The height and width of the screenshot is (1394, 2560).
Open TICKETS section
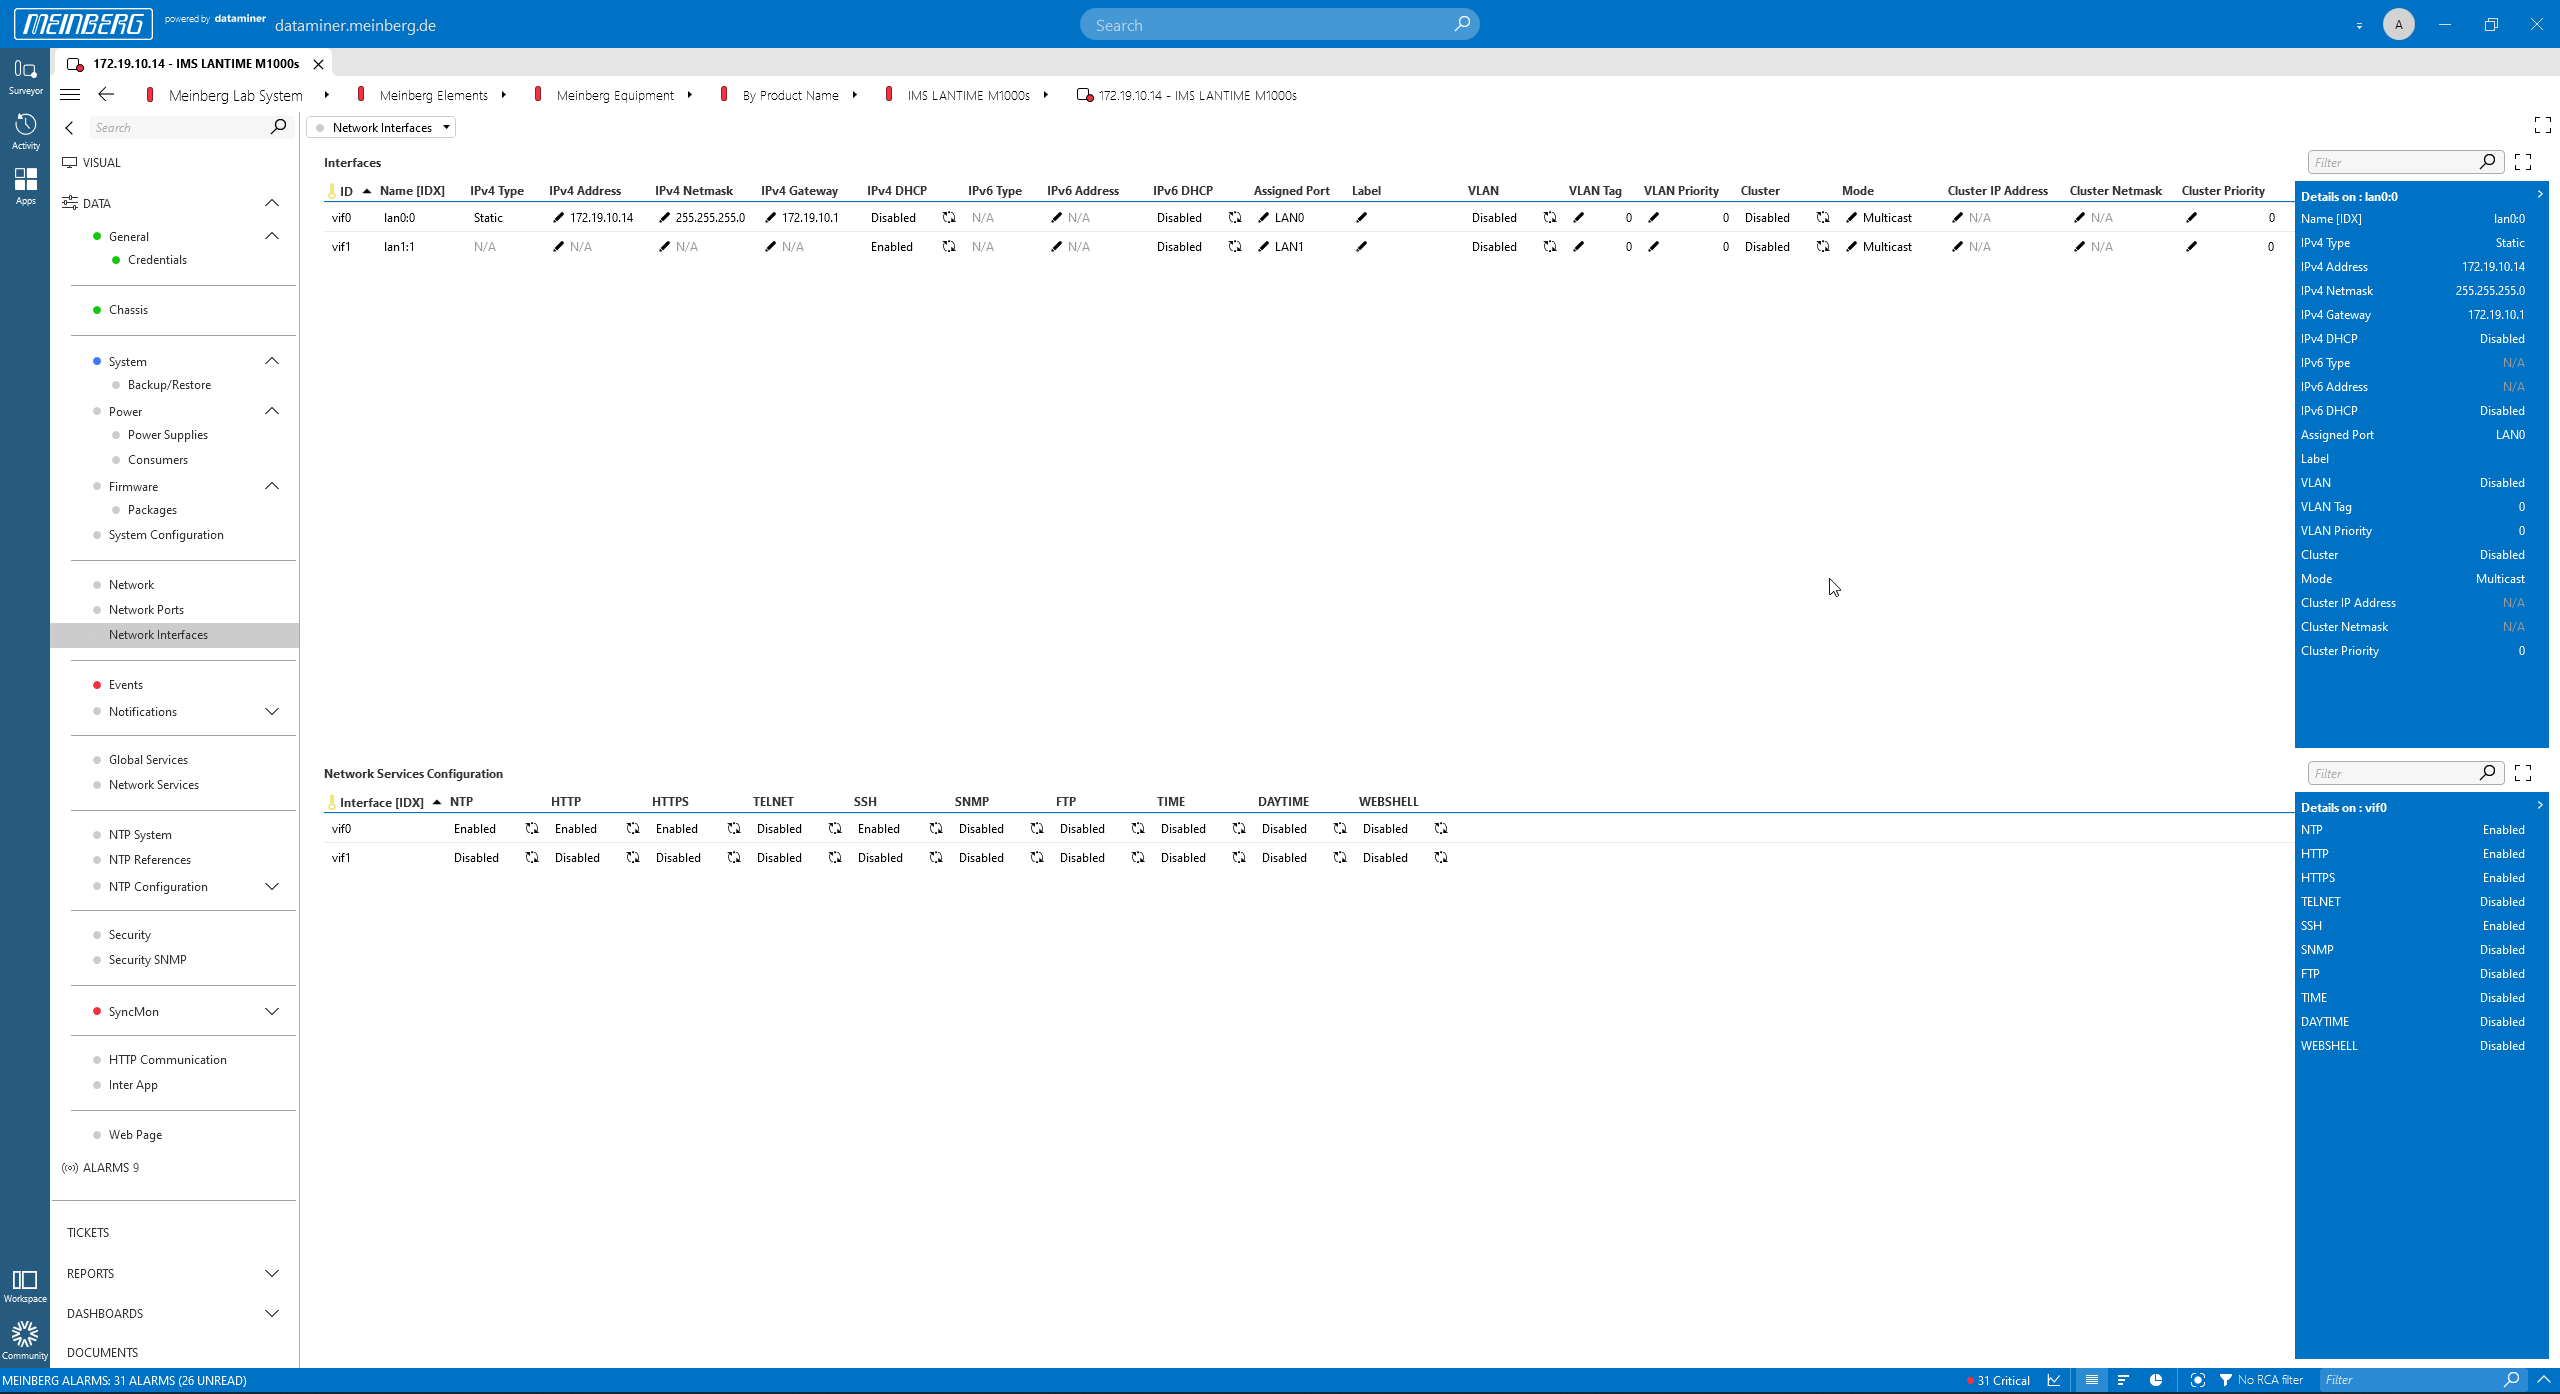point(88,1232)
